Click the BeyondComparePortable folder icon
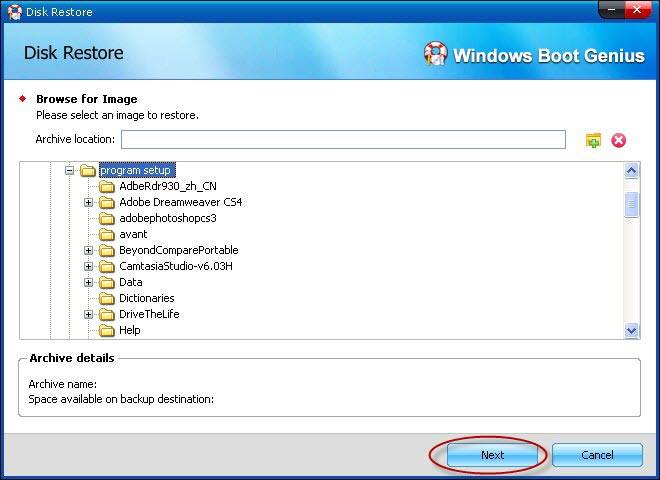 coord(106,251)
